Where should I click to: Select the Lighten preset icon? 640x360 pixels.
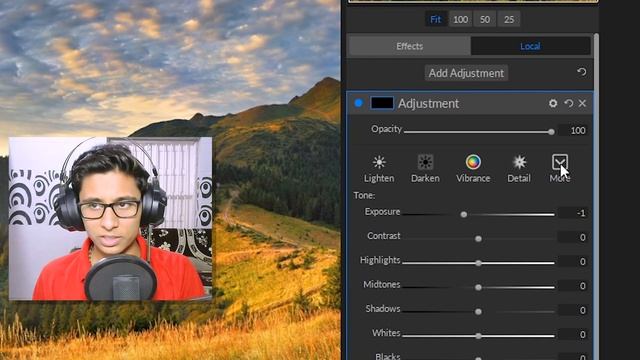[x=379, y=162]
